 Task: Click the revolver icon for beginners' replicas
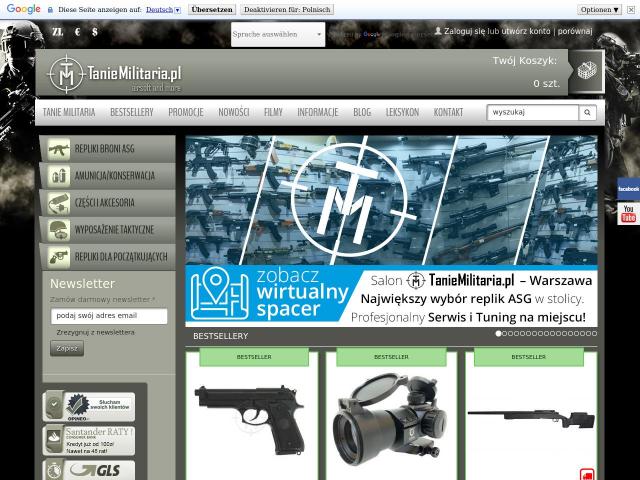(x=58, y=257)
